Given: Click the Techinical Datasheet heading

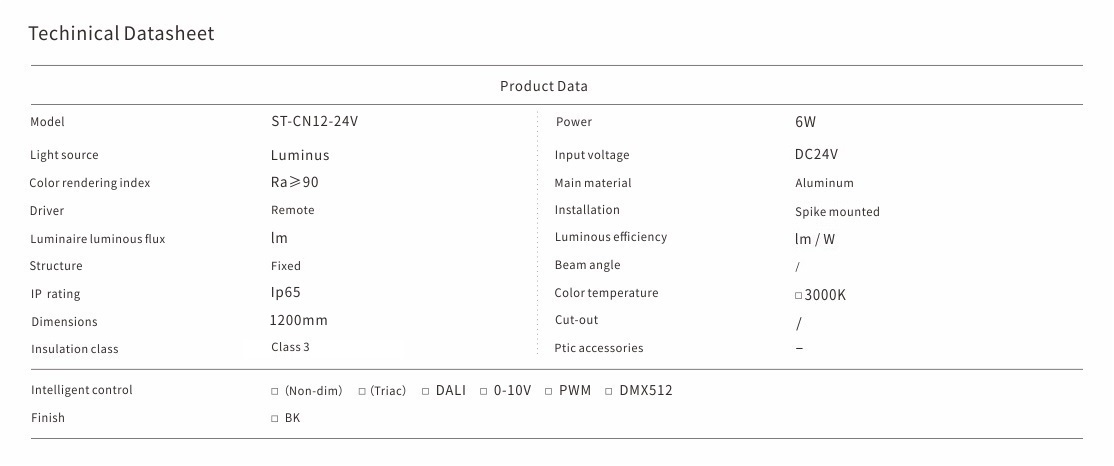Looking at the screenshot, I should point(121,34).
